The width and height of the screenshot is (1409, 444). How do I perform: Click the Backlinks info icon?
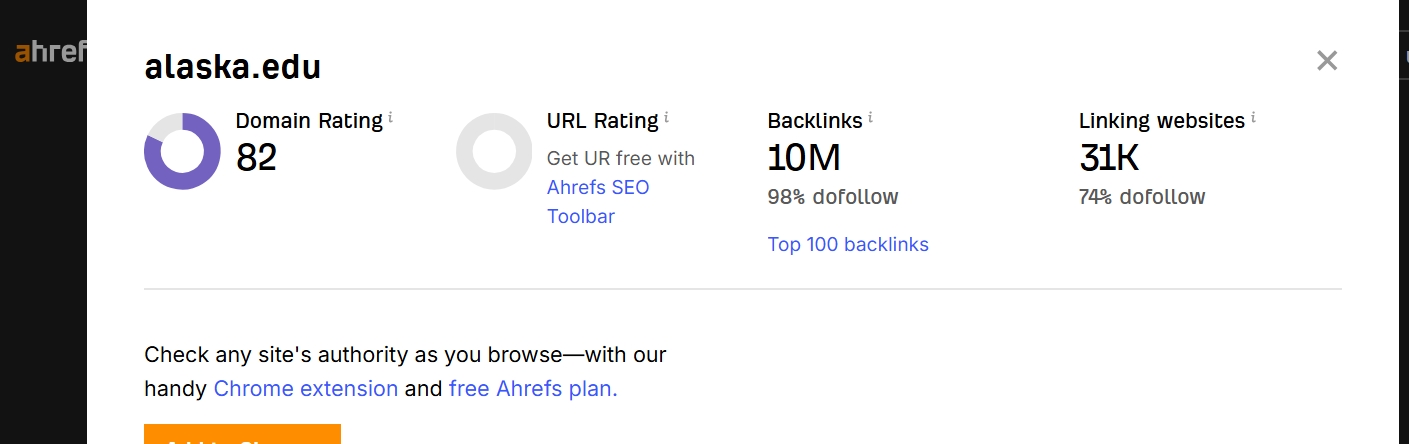pyautogui.click(x=870, y=118)
